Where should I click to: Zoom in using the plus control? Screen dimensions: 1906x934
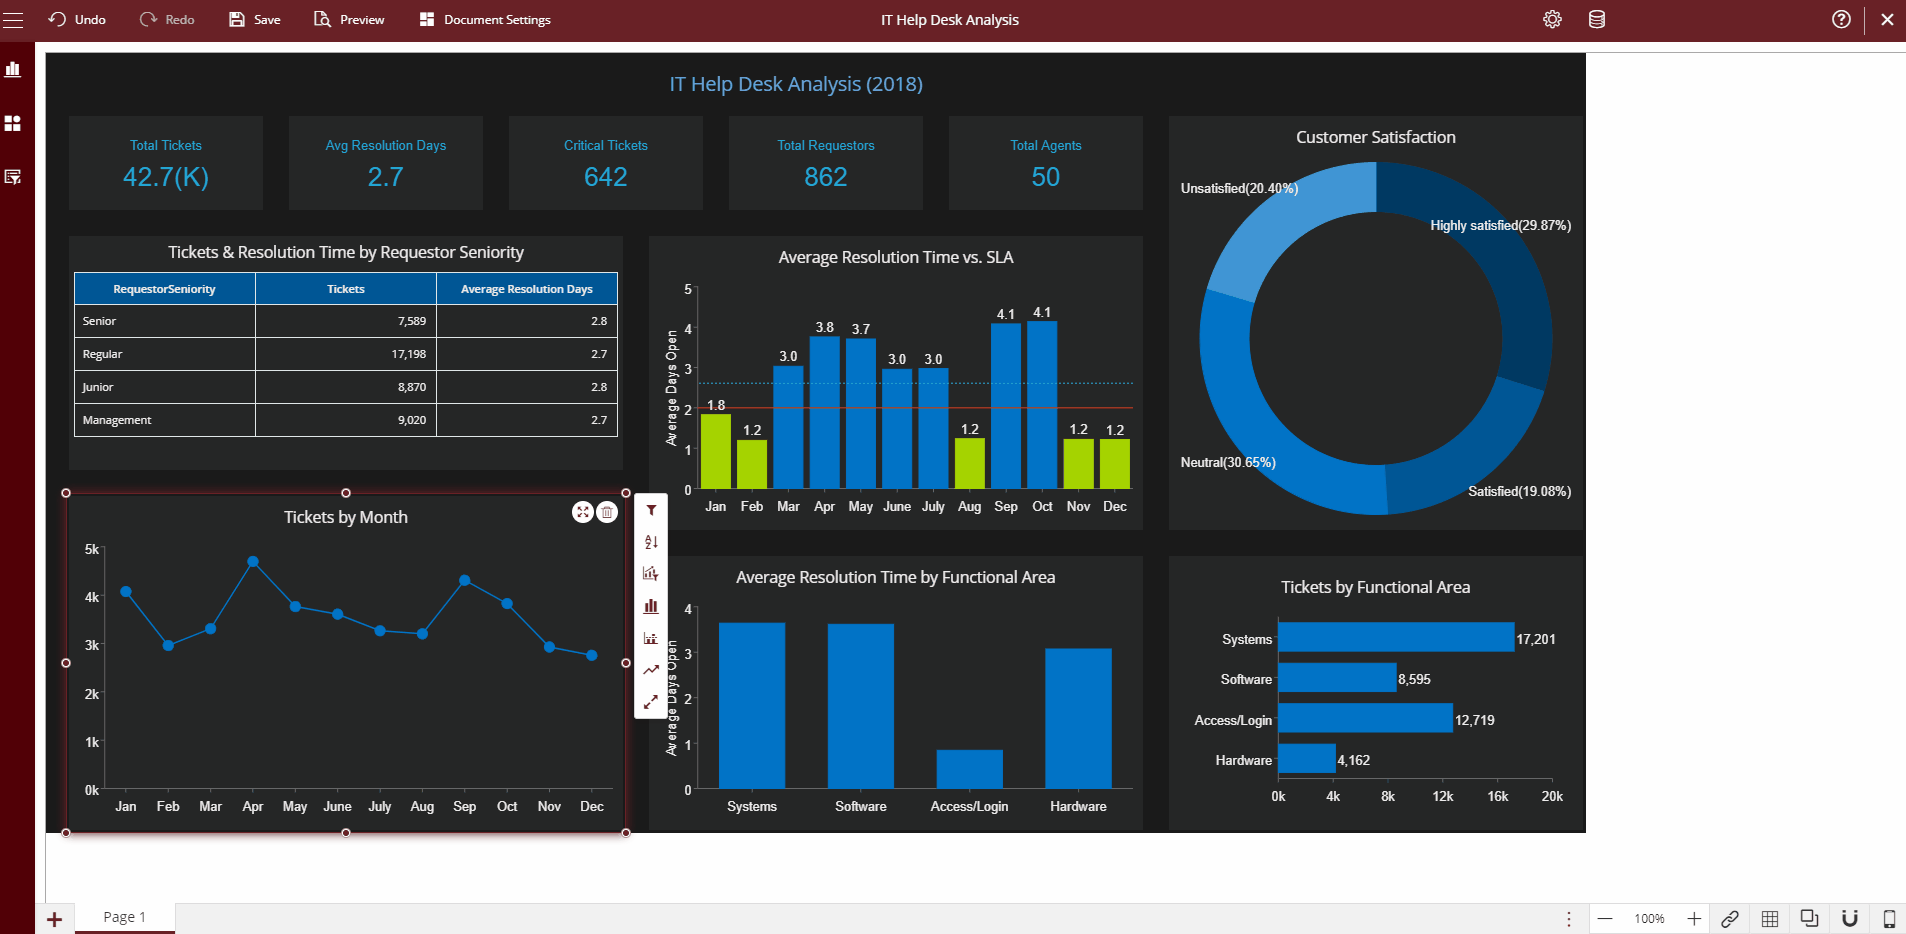click(x=1694, y=918)
